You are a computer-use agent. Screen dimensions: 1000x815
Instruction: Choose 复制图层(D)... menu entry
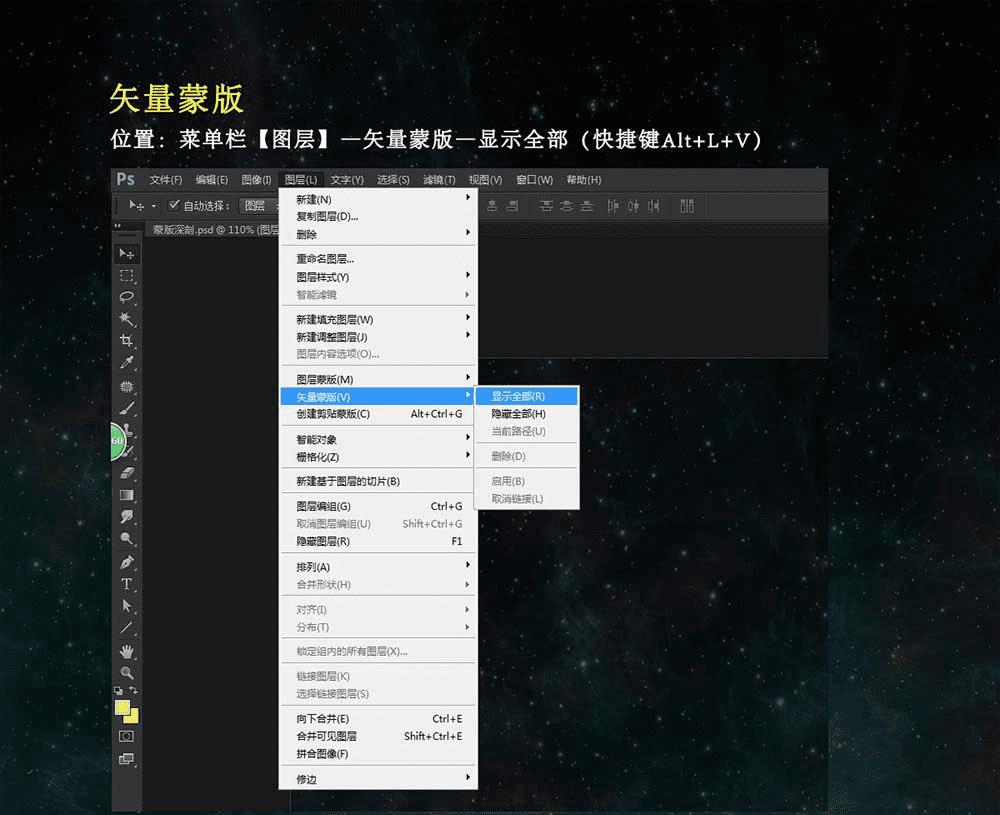click(378, 216)
